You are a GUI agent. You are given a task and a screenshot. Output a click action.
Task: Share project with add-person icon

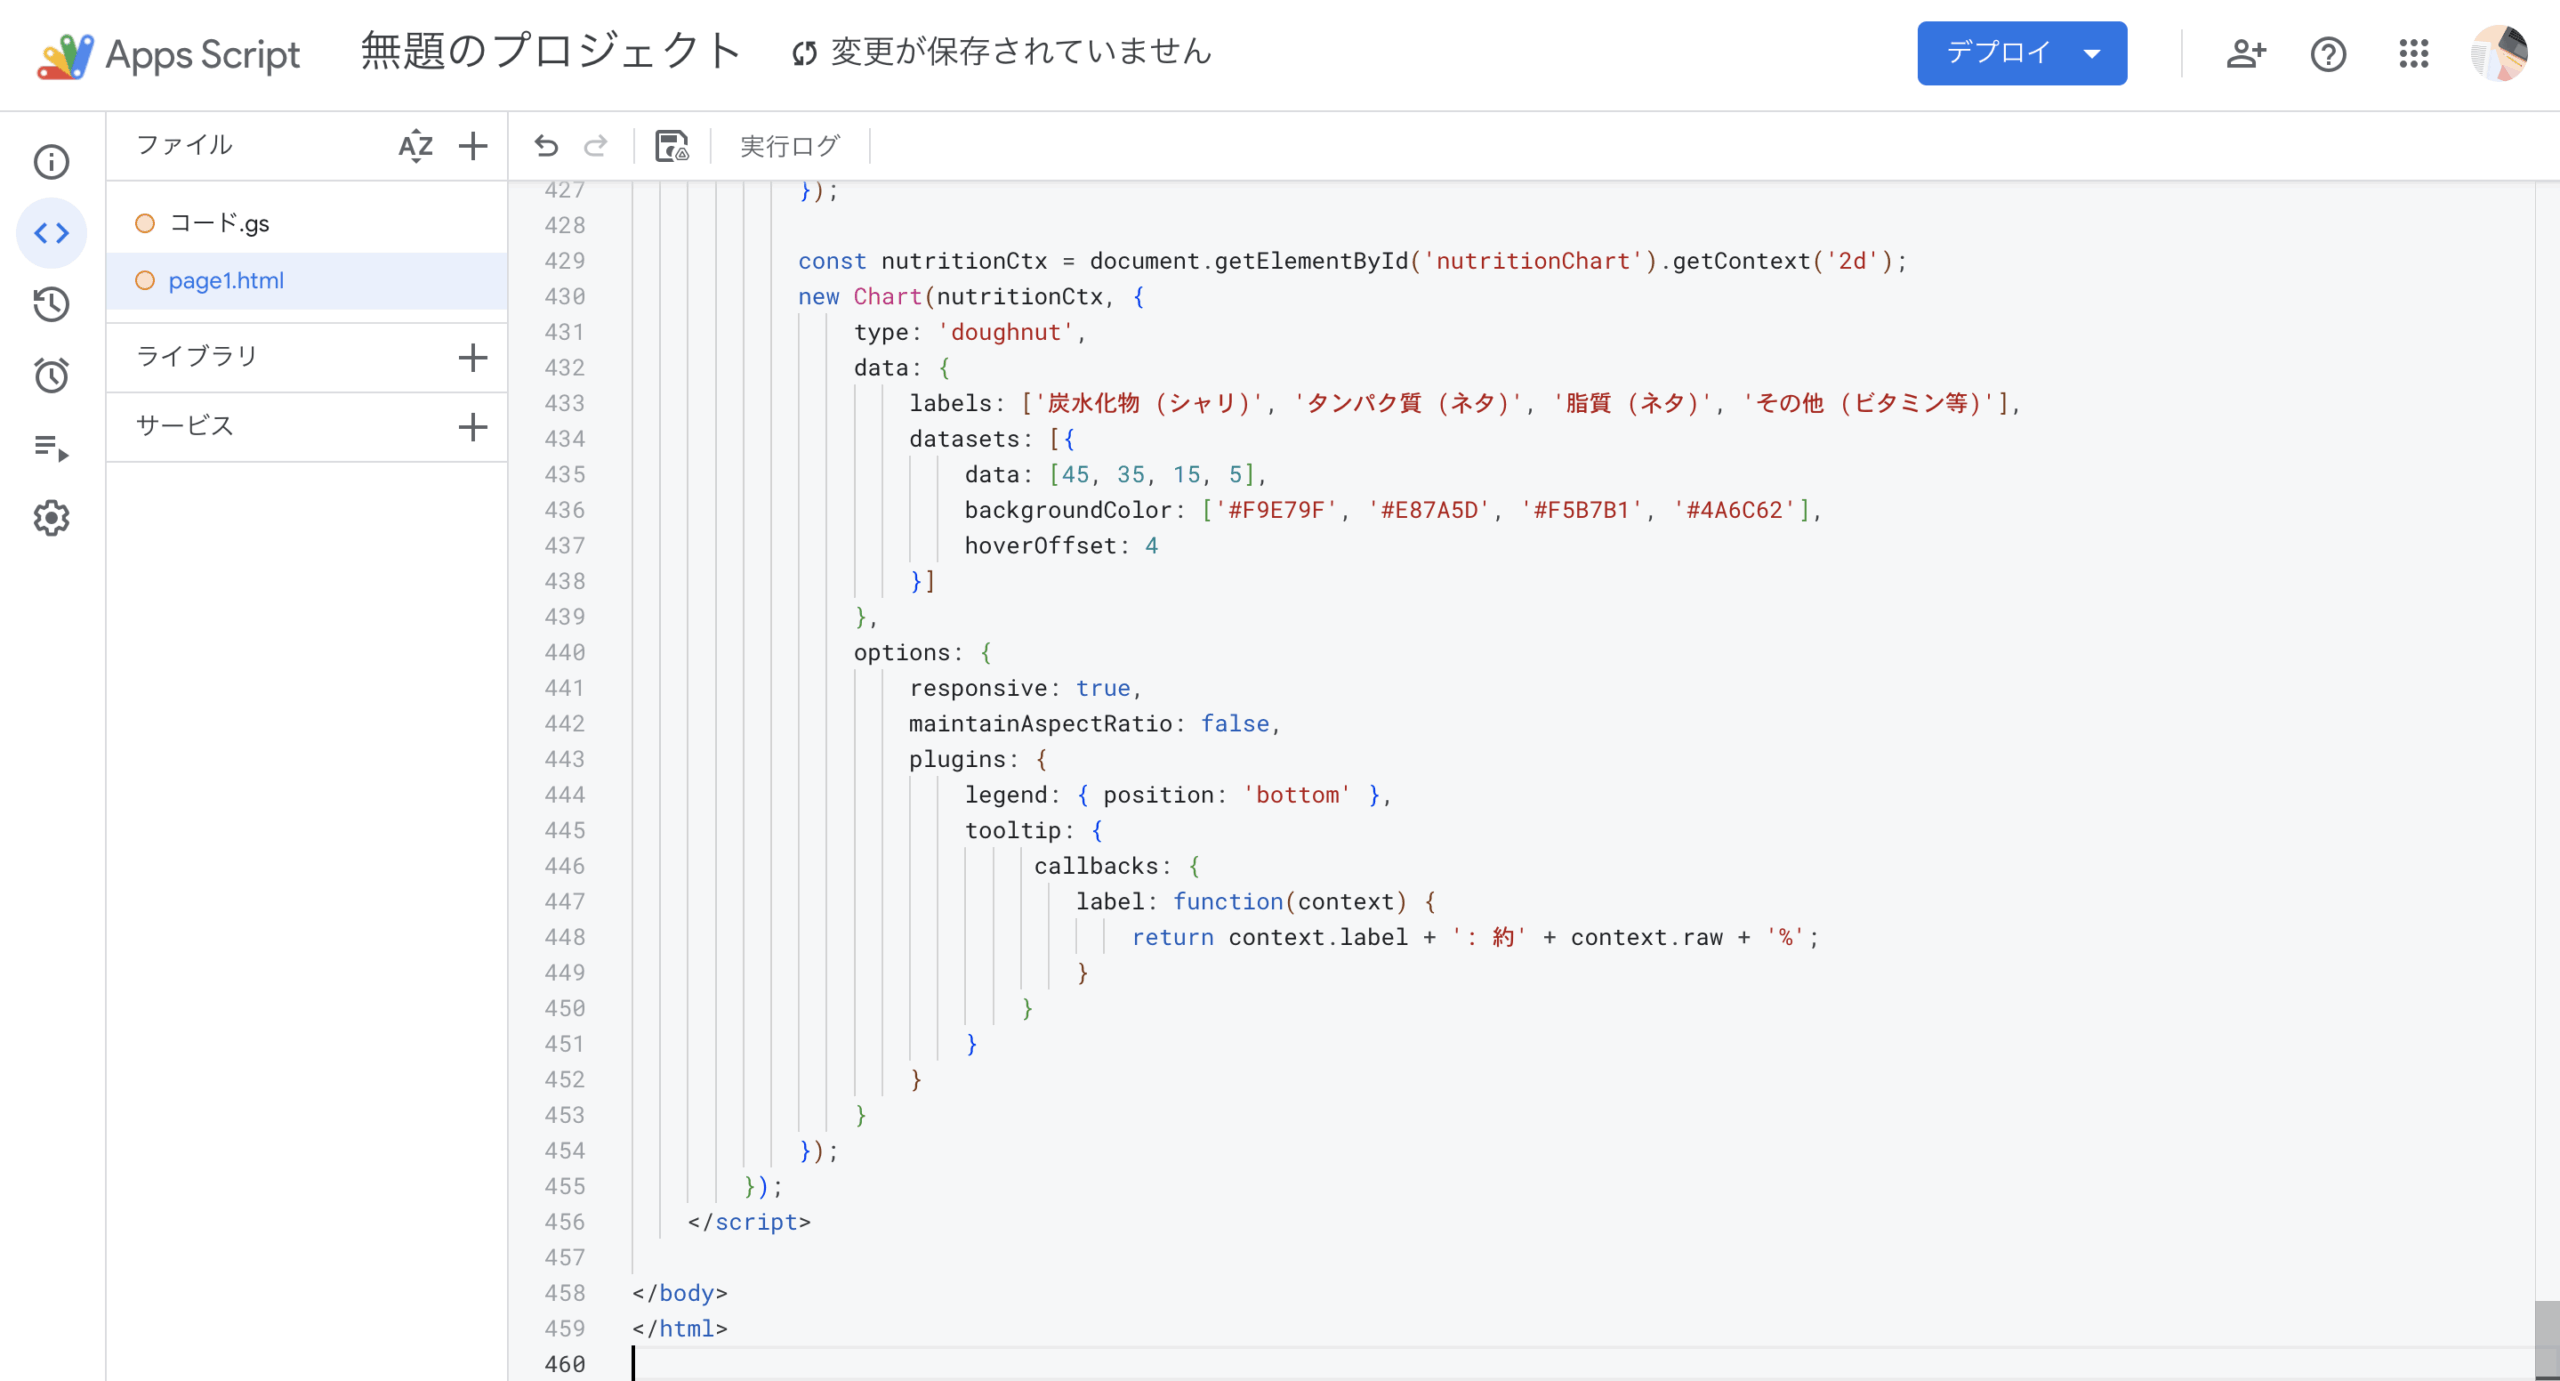tap(2245, 54)
